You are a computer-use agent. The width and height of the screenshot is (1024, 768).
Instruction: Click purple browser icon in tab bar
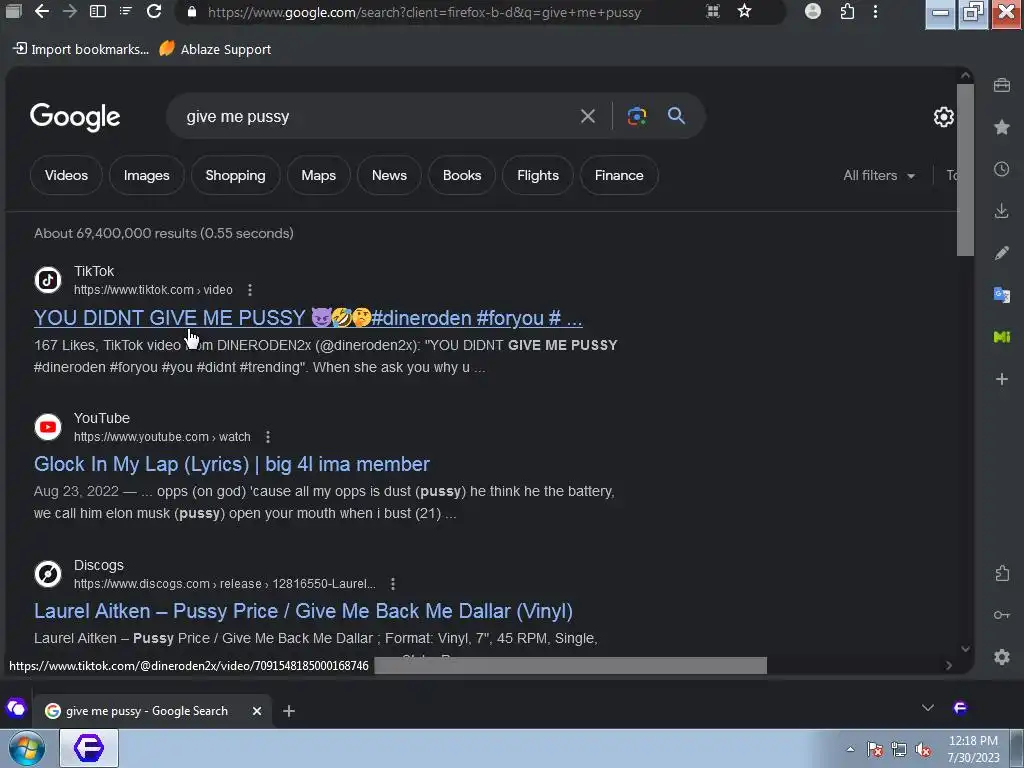960,708
